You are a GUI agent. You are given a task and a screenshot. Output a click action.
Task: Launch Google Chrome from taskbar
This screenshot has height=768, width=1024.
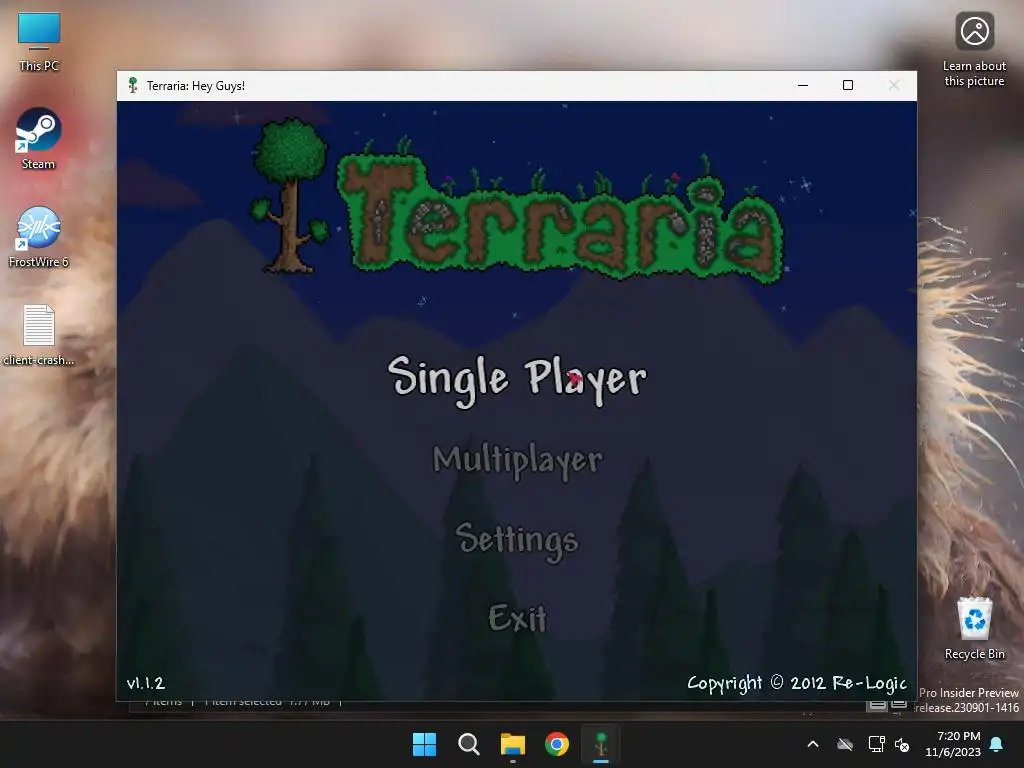[557, 744]
